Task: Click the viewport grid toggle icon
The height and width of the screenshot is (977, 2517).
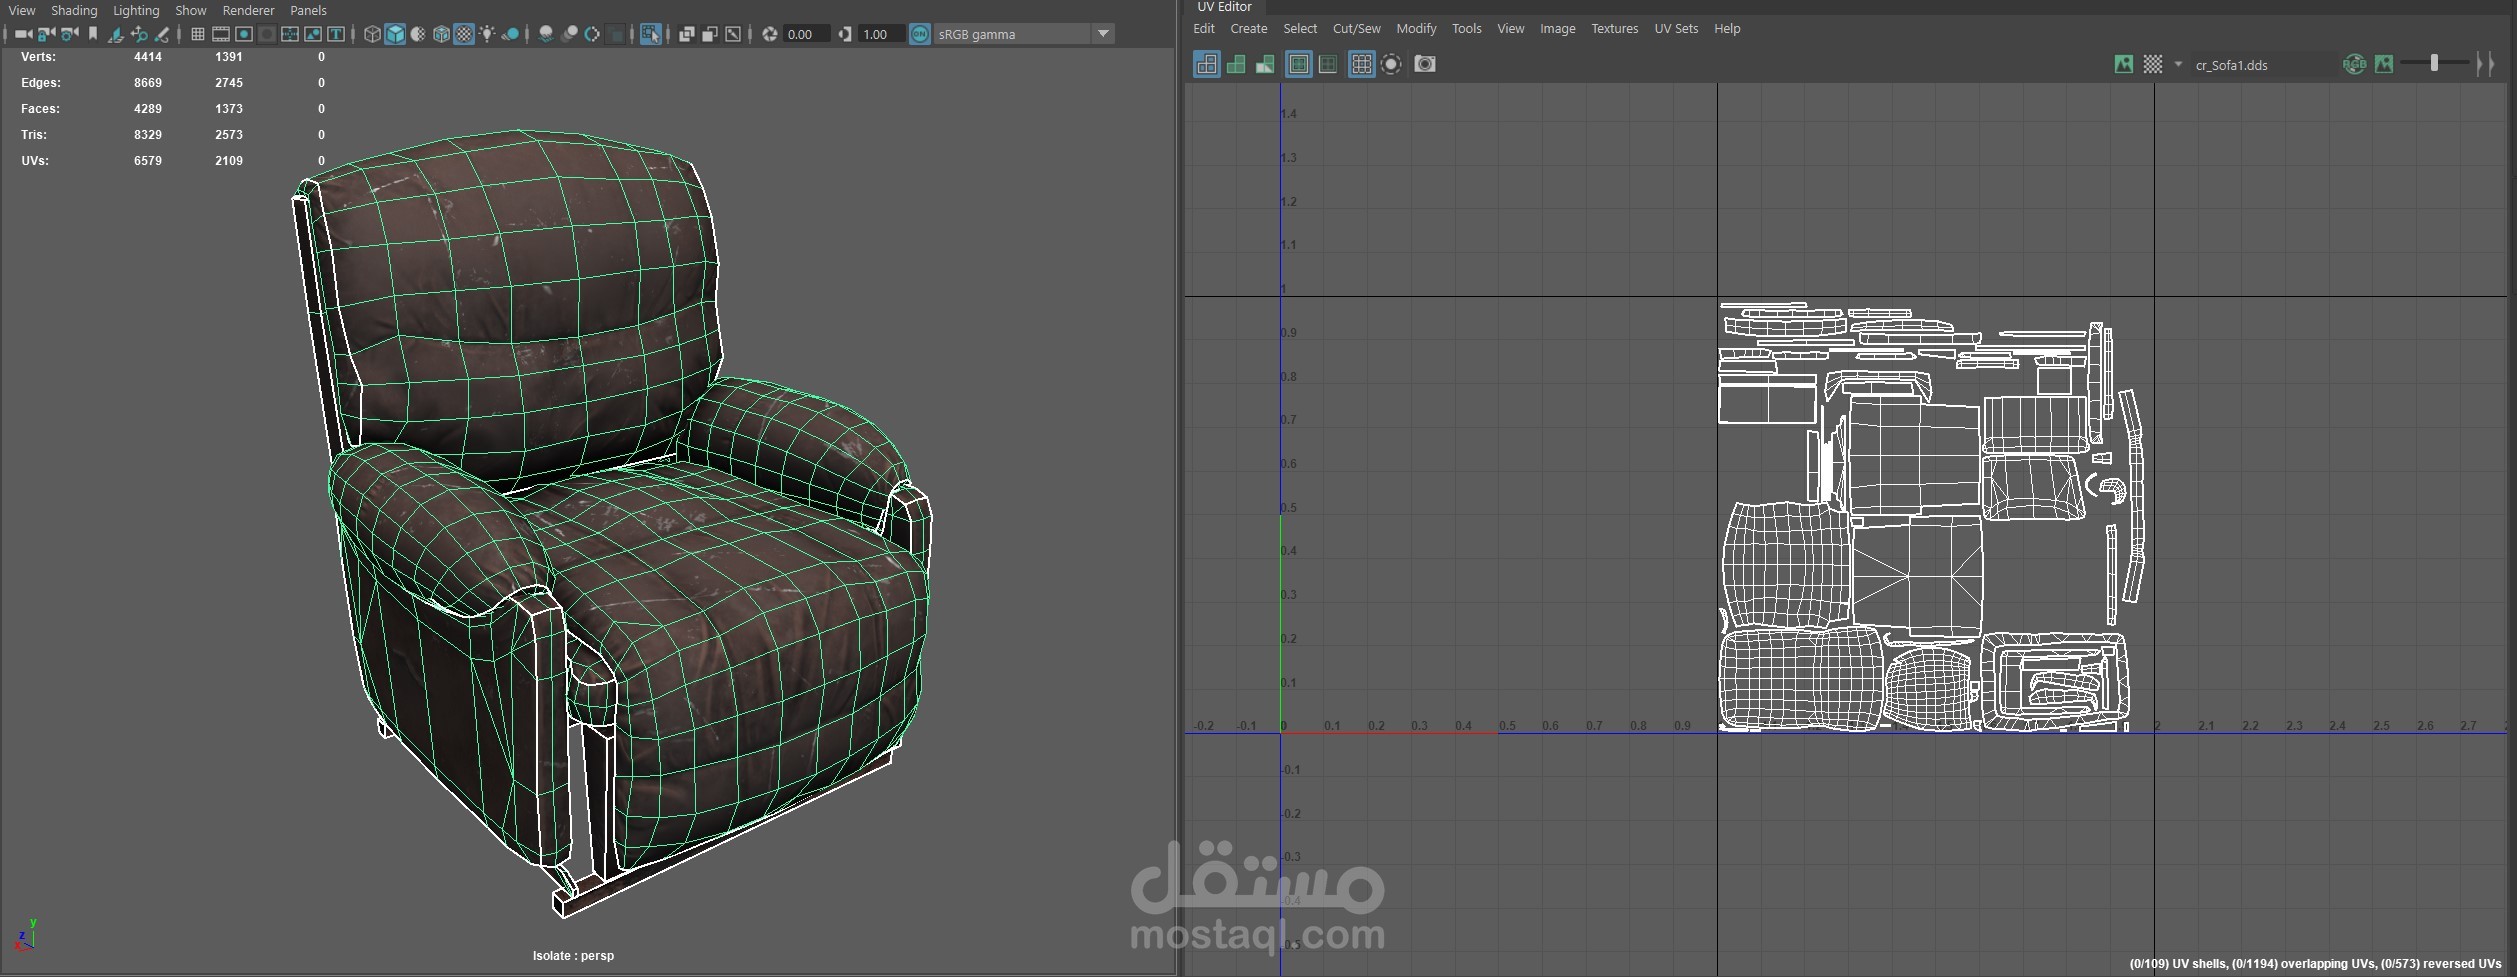Action: (197, 34)
